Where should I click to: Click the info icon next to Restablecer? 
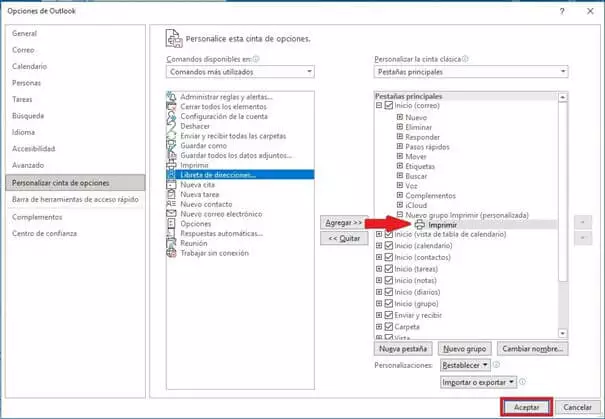pyautogui.click(x=497, y=365)
